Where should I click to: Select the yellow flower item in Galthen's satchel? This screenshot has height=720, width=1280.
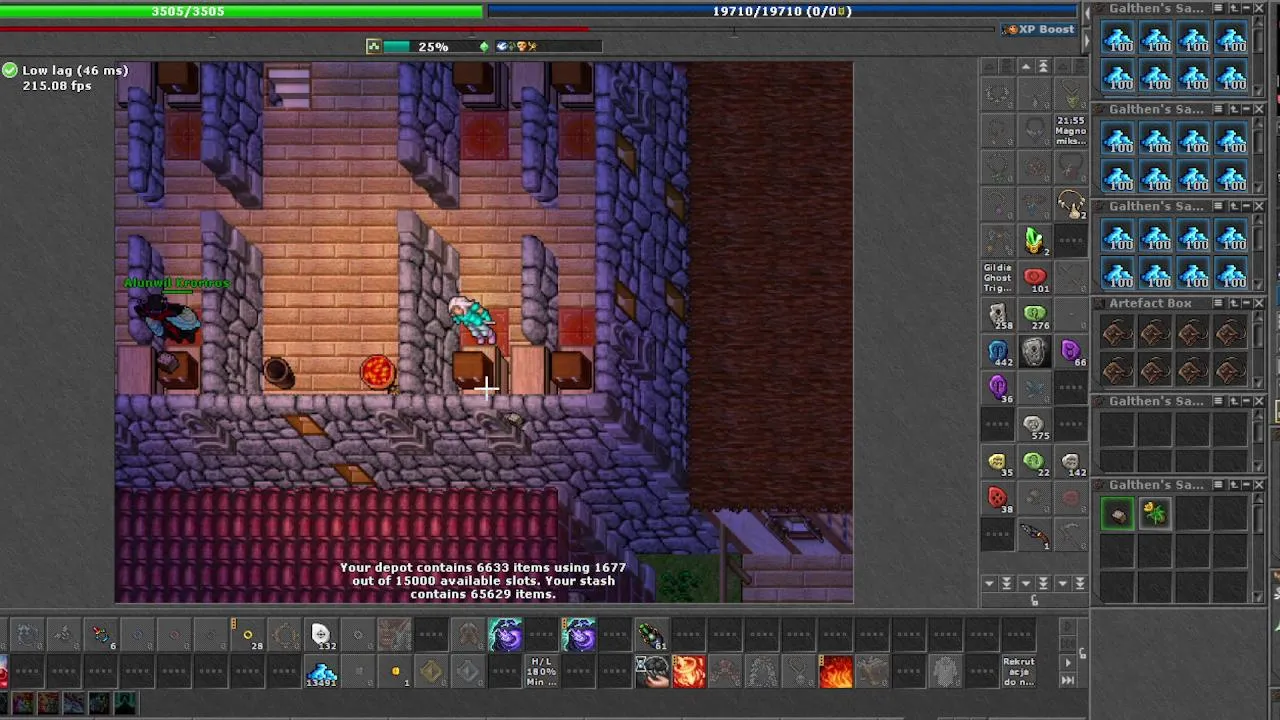pyautogui.click(x=1155, y=514)
